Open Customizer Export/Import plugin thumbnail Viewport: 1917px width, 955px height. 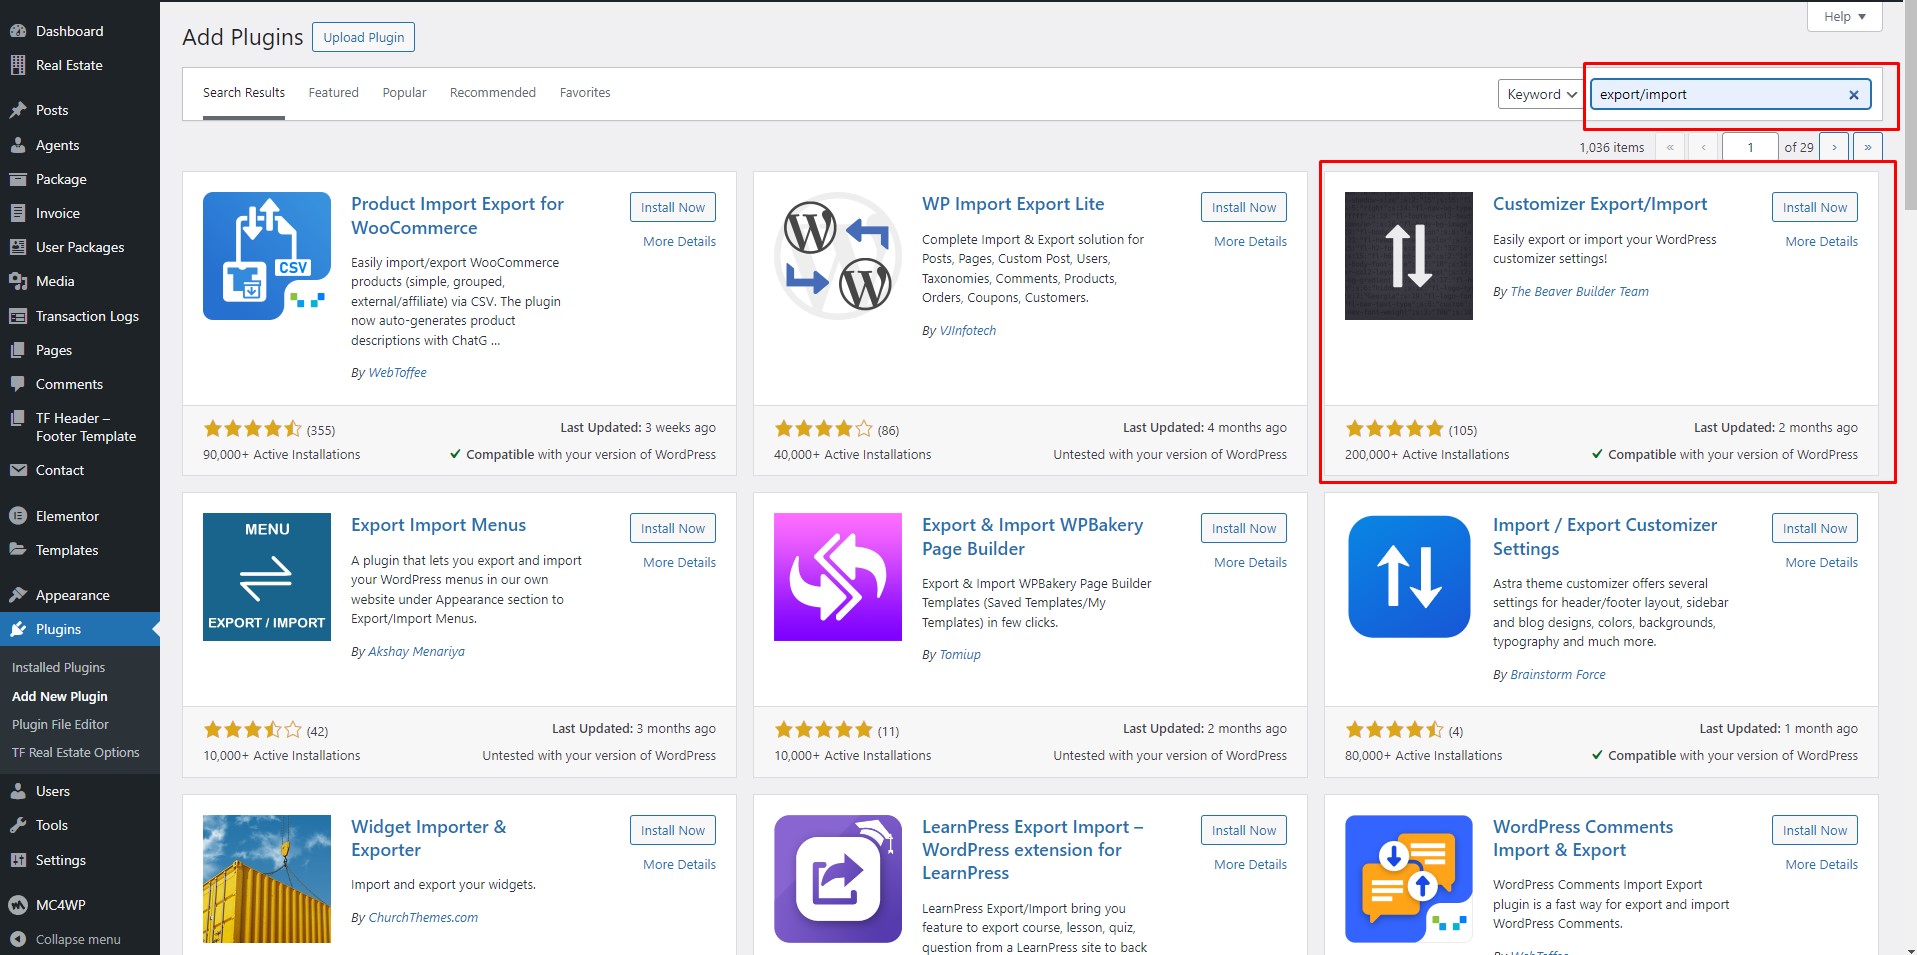coord(1409,256)
